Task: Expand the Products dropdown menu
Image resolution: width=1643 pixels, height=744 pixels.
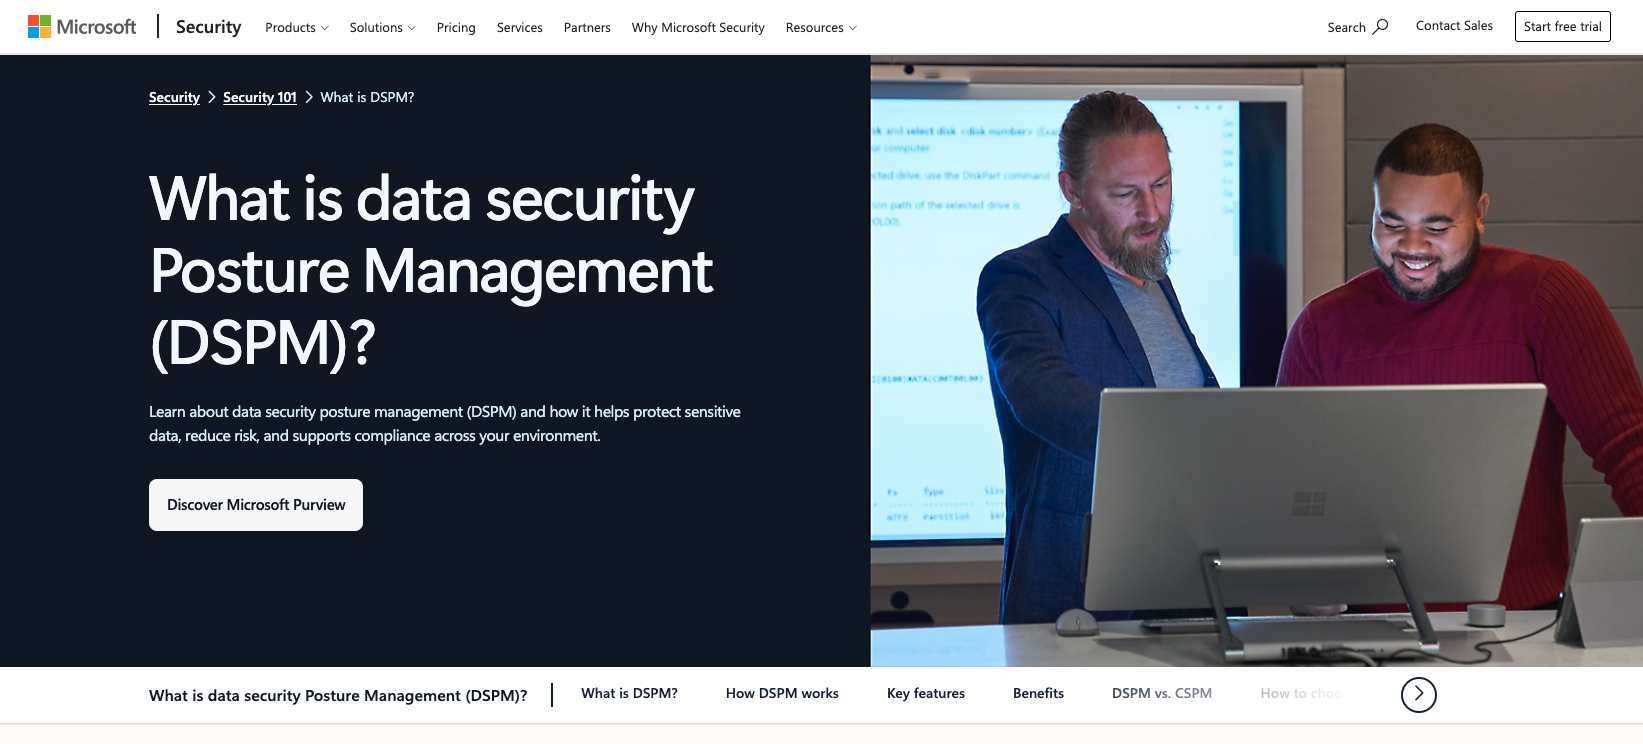Action: [x=296, y=28]
